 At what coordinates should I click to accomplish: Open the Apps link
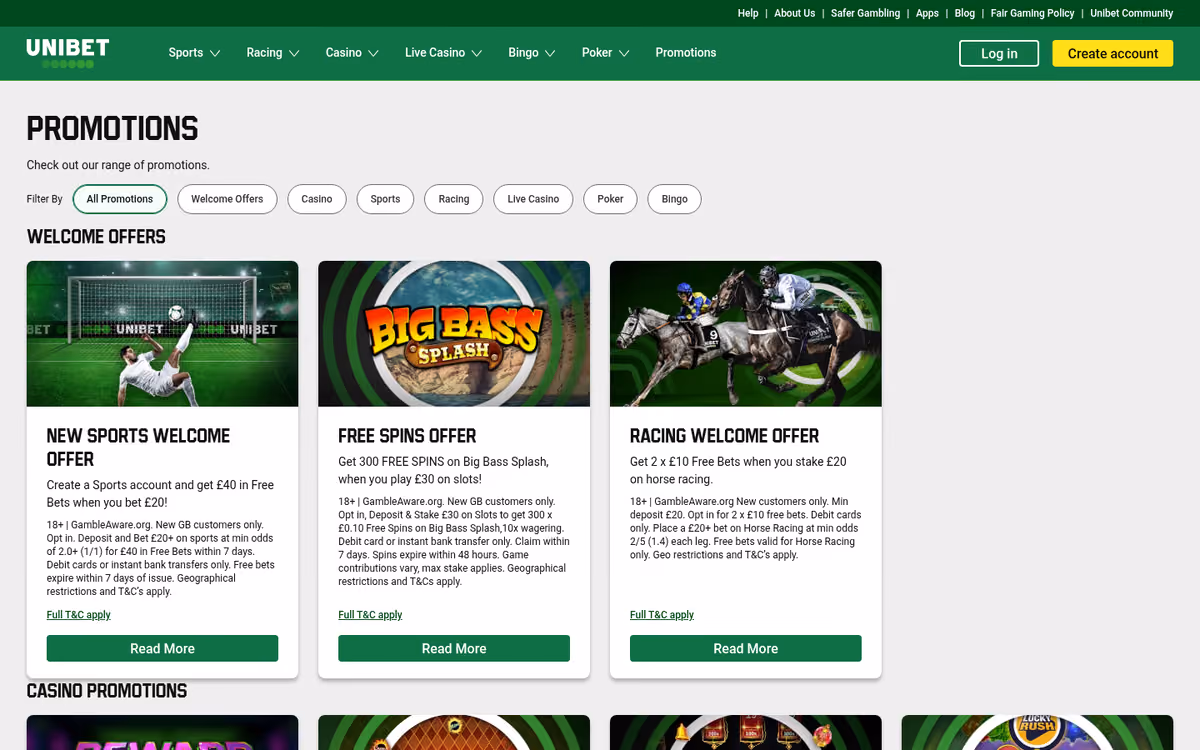point(927,13)
